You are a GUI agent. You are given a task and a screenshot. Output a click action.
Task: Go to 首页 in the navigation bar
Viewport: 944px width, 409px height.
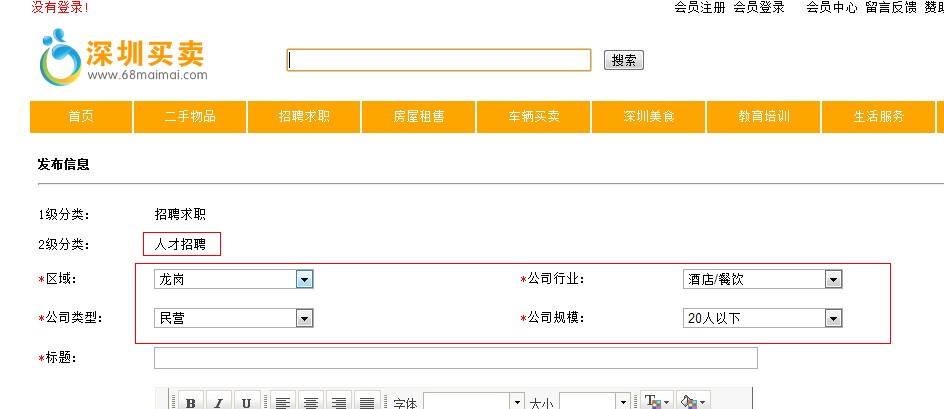(81, 117)
